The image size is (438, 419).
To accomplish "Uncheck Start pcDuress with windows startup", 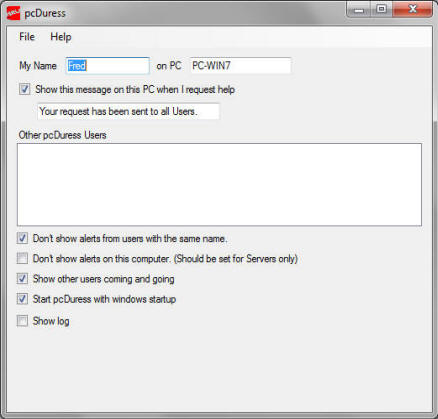I will click(22, 299).
